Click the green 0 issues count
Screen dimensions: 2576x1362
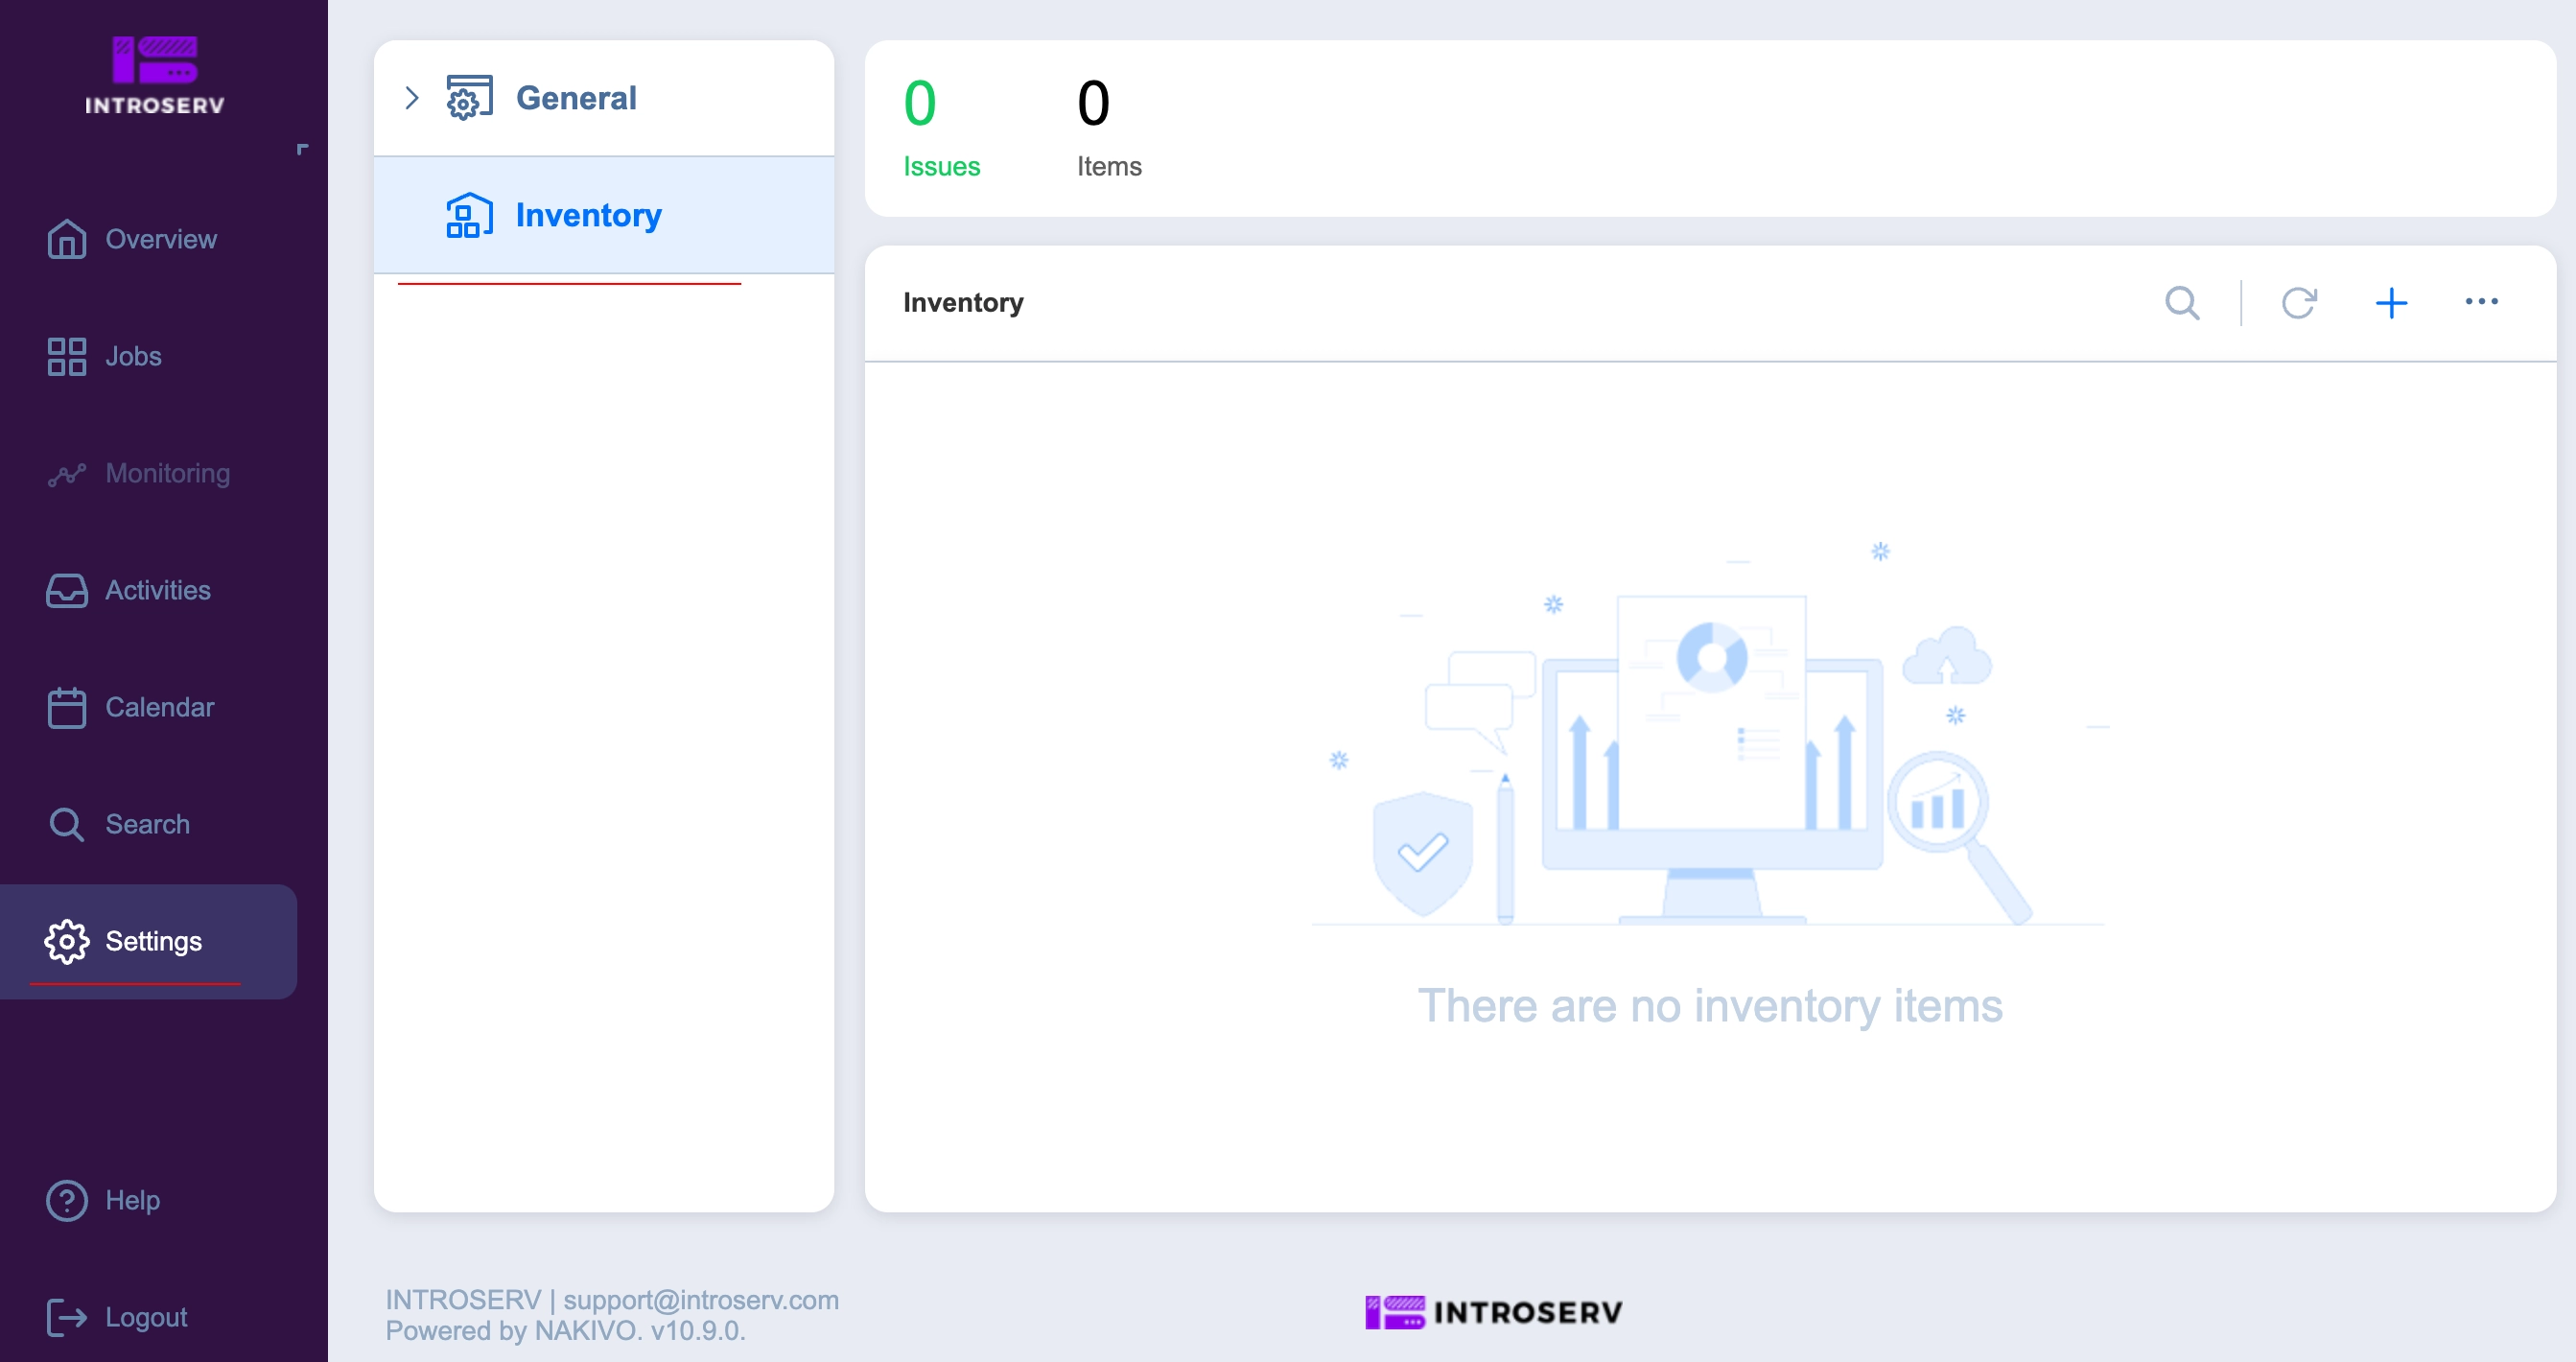tap(920, 103)
